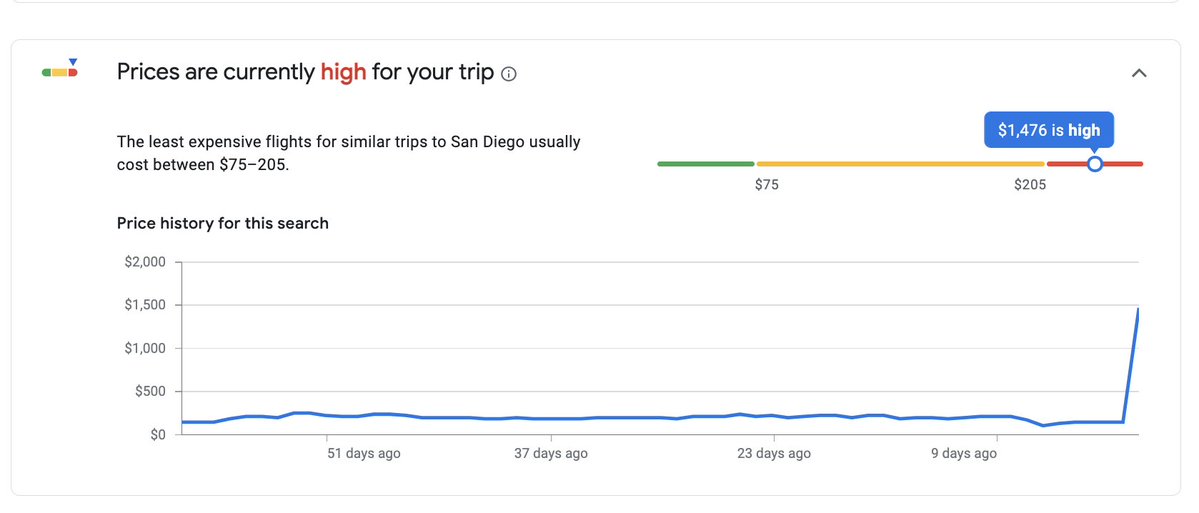Click the $2,000 y-axis label

[145, 262]
